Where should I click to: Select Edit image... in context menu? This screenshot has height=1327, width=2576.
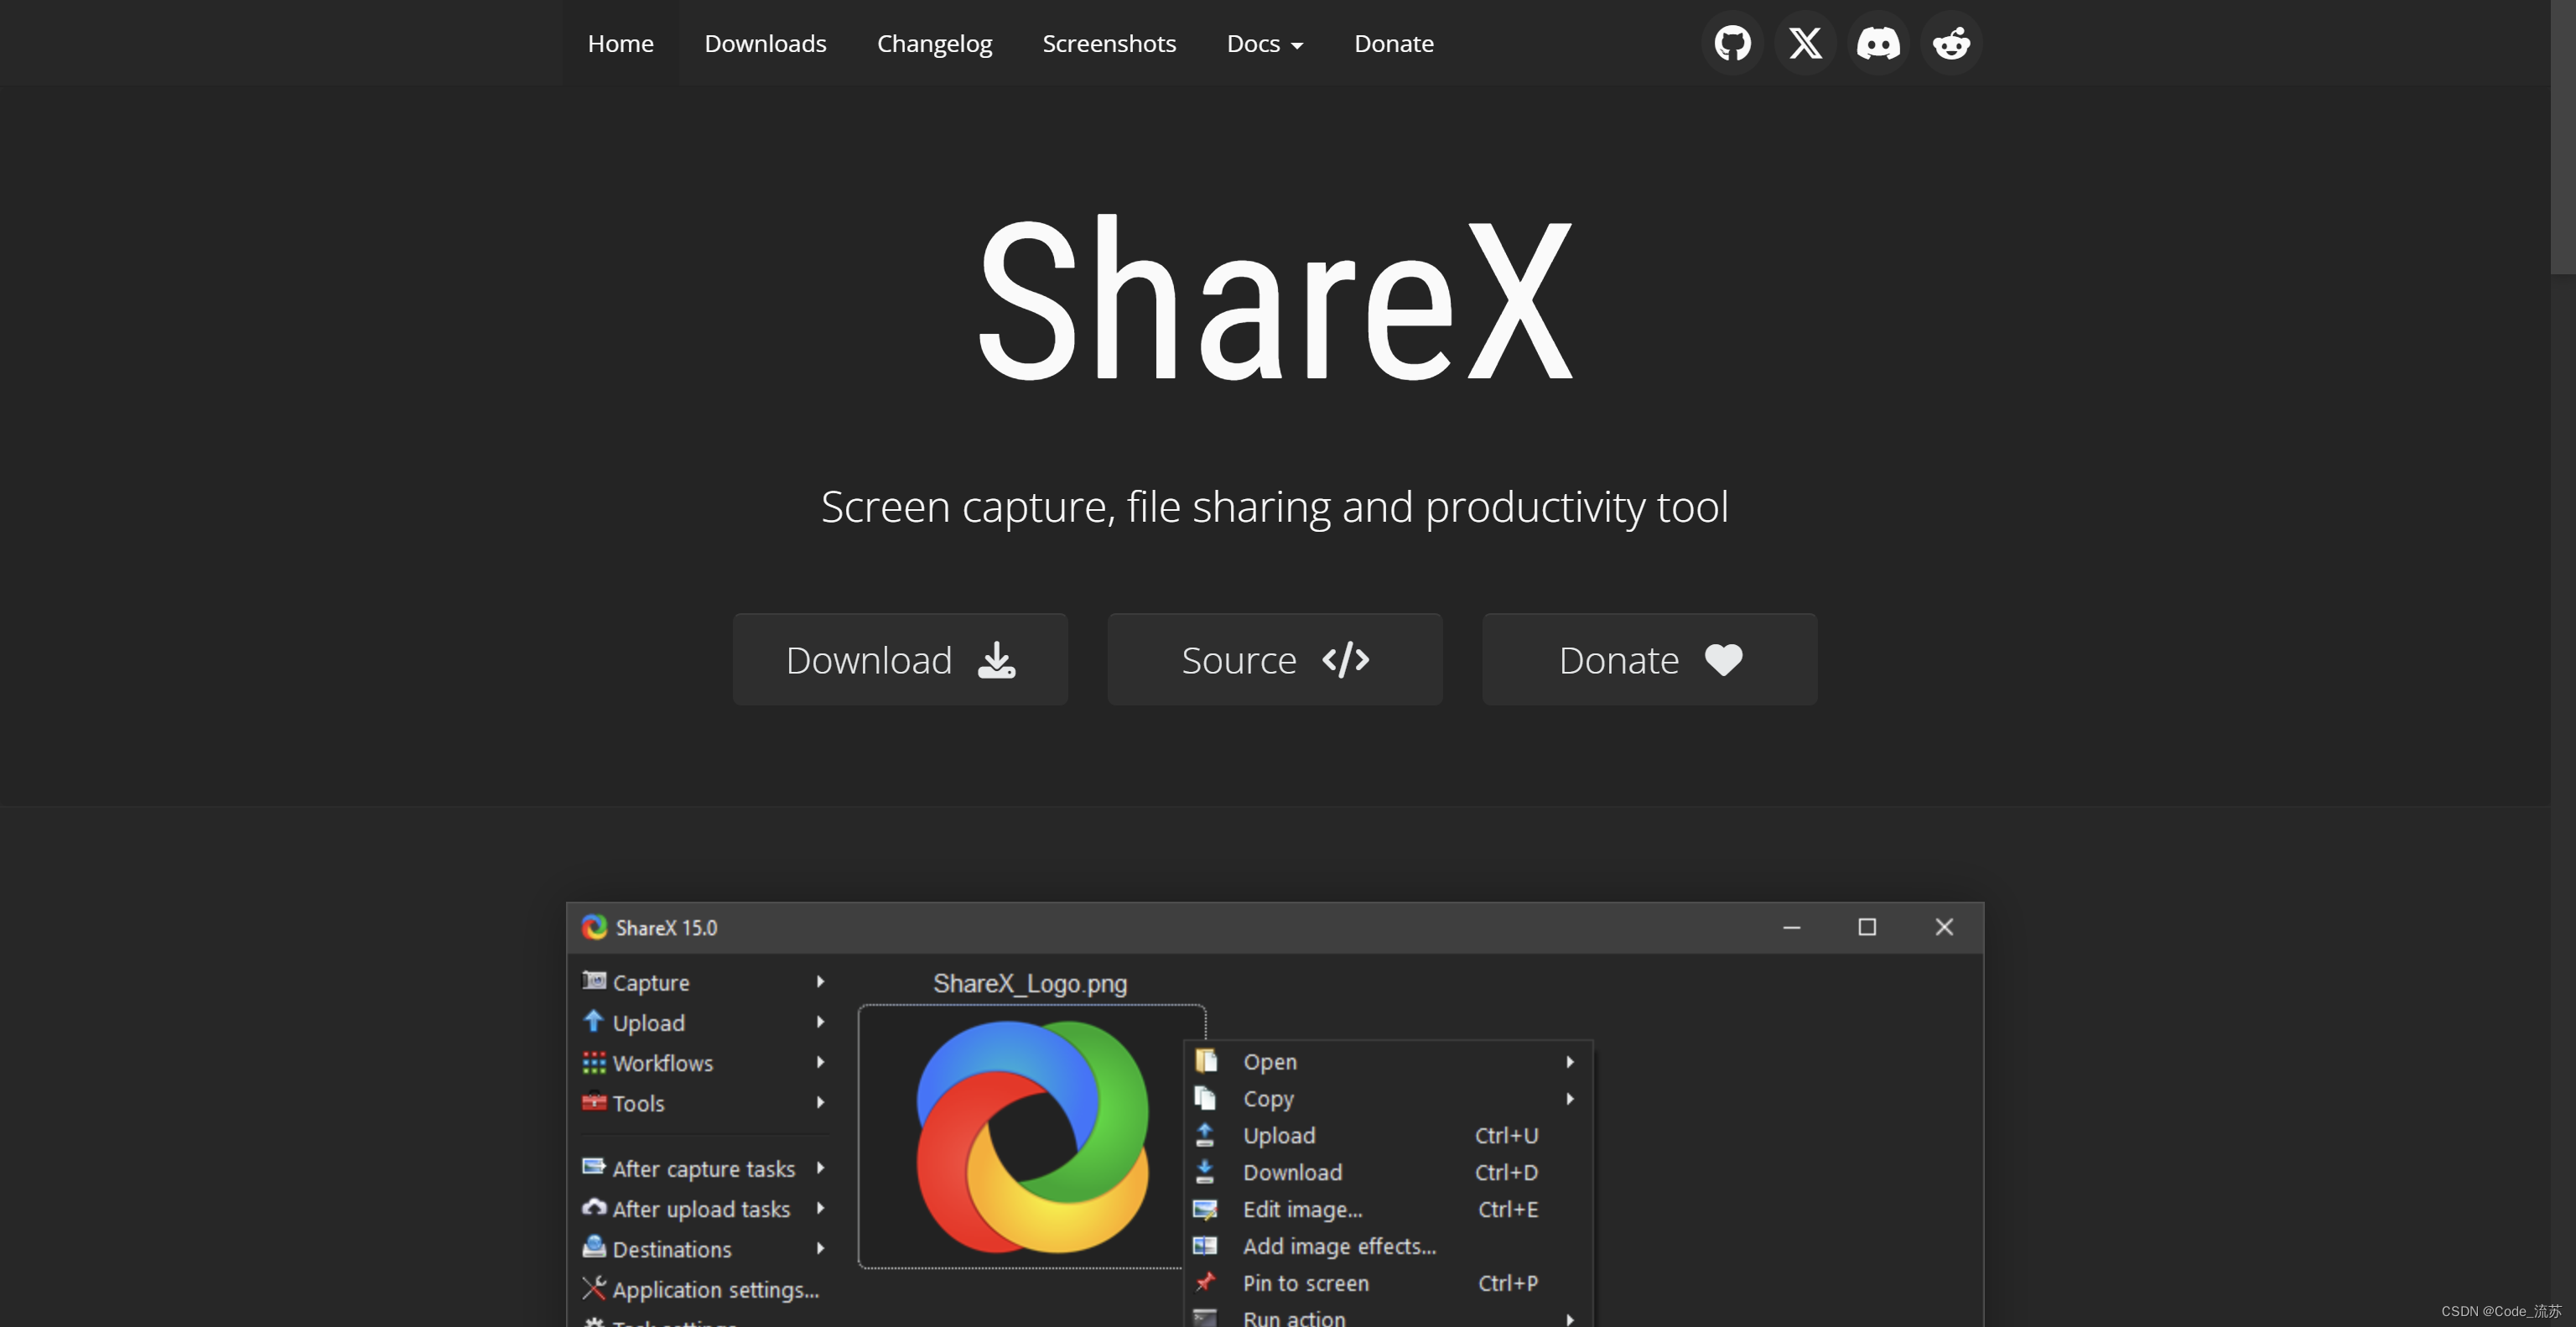pos(1389,1209)
